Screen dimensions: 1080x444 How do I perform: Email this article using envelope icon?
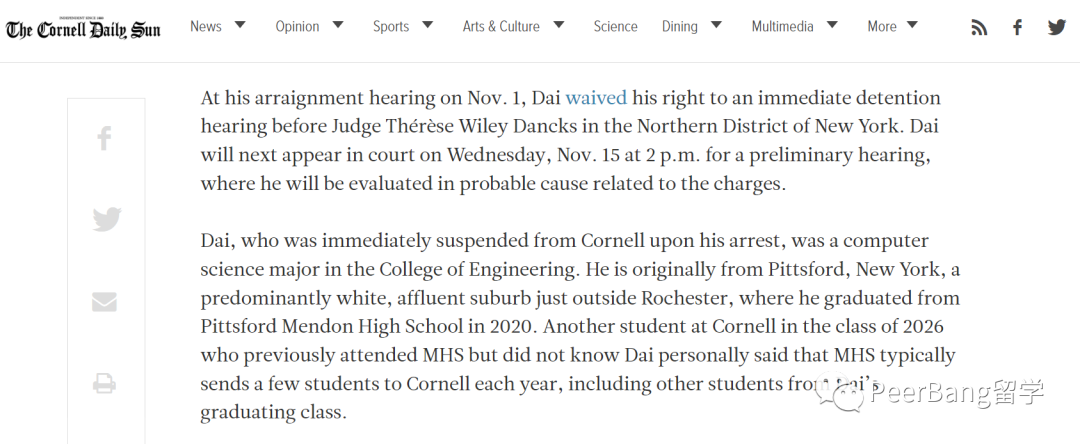coord(105,302)
